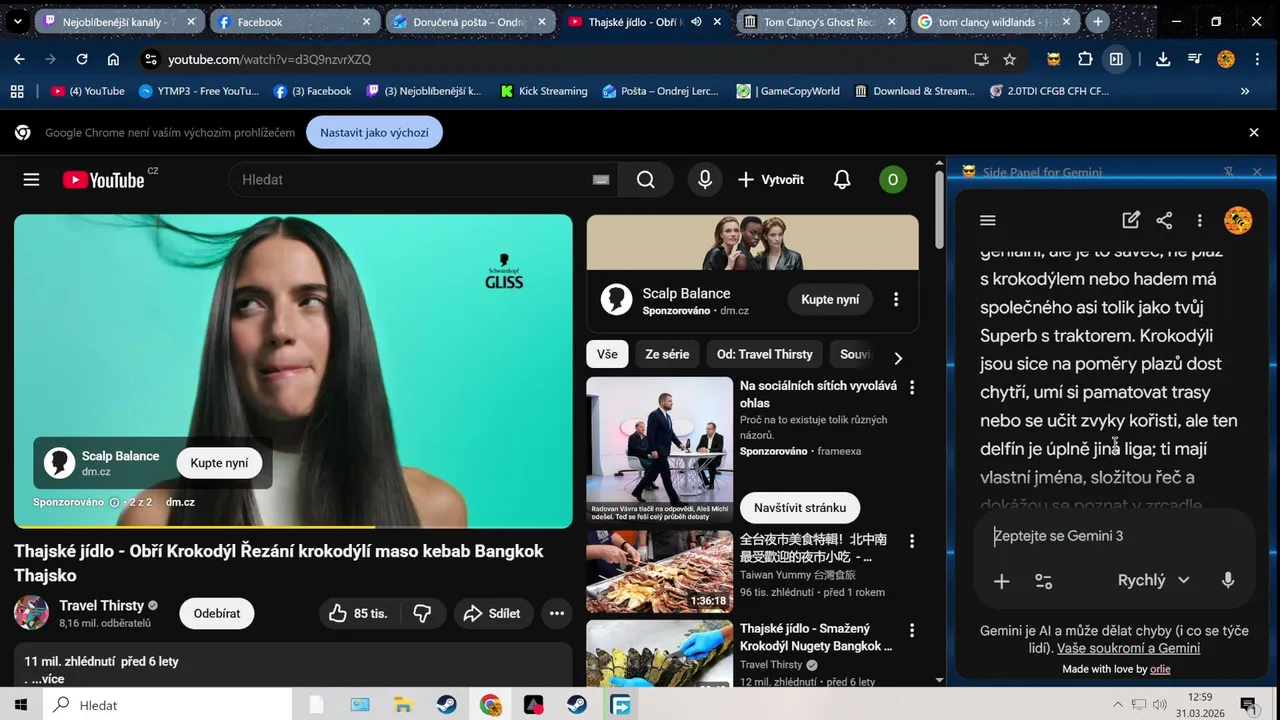Expand description with ...více
The height and width of the screenshot is (720, 1280).
tap(48, 679)
